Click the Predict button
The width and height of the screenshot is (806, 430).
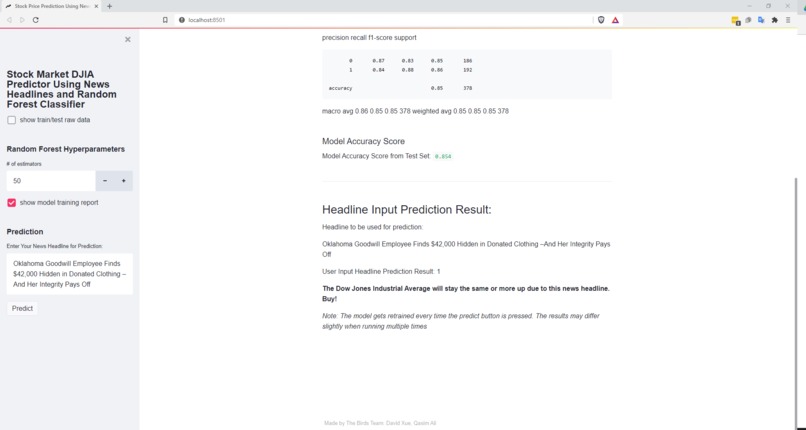(22, 308)
